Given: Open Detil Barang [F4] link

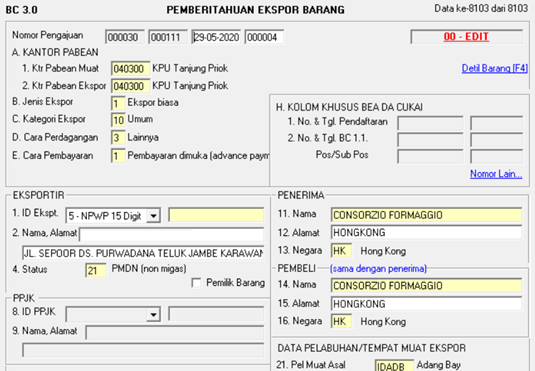Looking at the screenshot, I should [494, 68].
